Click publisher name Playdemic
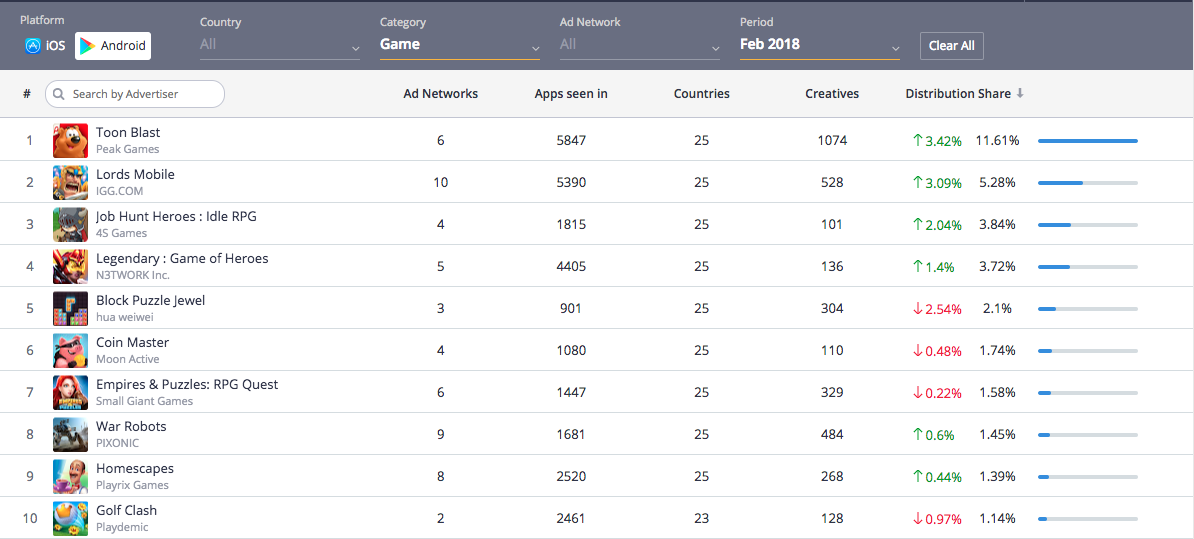The width and height of the screenshot is (1194, 539). [123, 527]
